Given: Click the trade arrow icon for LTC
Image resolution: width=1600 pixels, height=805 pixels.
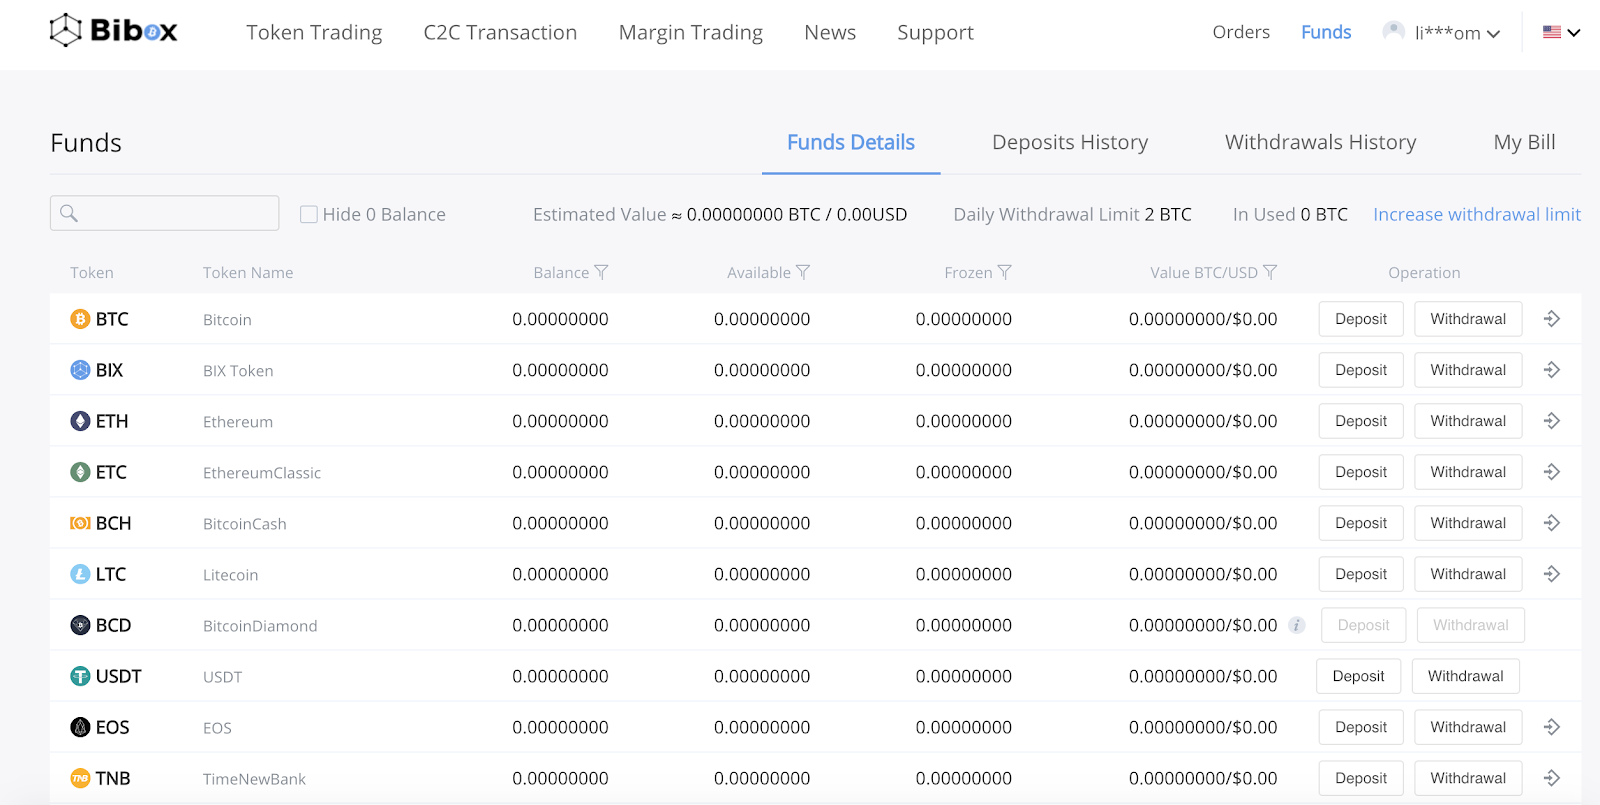Looking at the screenshot, I should coord(1552,574).
